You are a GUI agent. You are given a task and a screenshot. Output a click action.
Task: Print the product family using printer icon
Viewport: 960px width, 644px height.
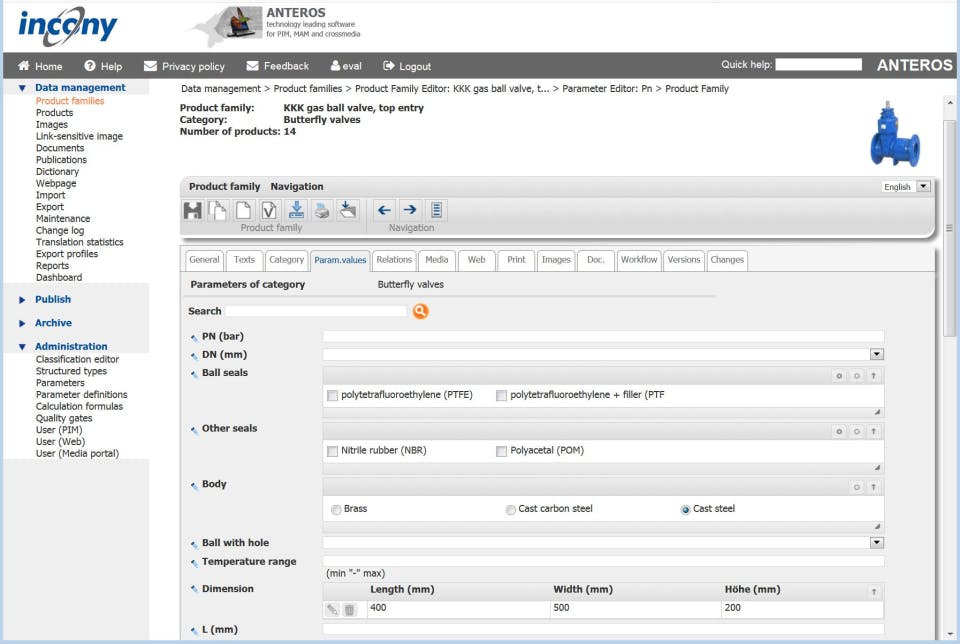click(322, 211)
